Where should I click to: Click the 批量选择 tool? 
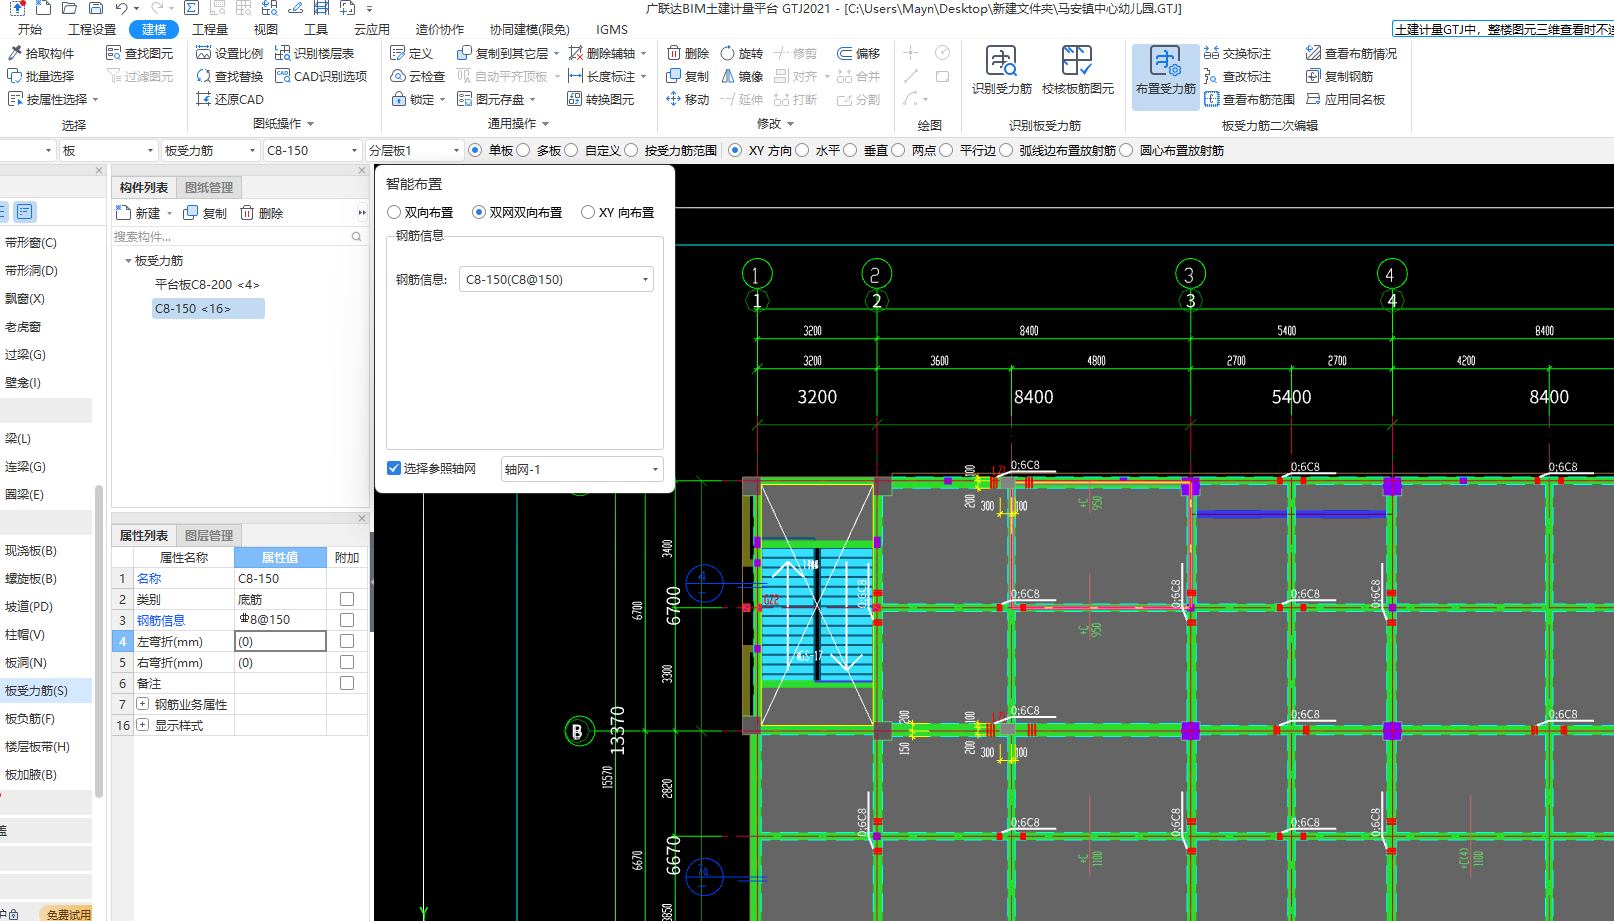point(41,76)
